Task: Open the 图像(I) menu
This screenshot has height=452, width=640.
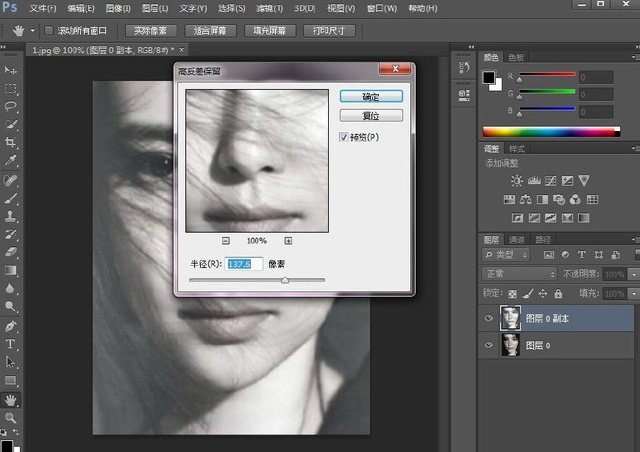Action: point(118,9)
